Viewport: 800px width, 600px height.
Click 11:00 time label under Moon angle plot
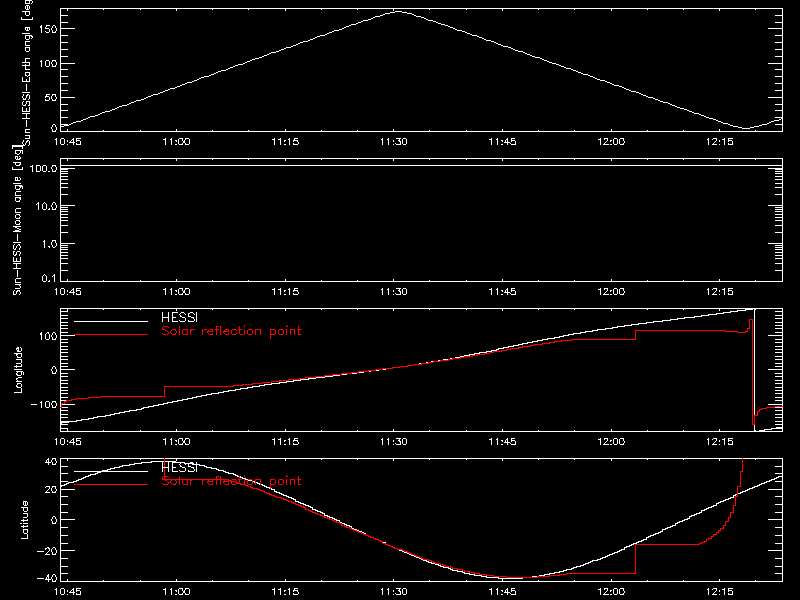coord(177,292)
